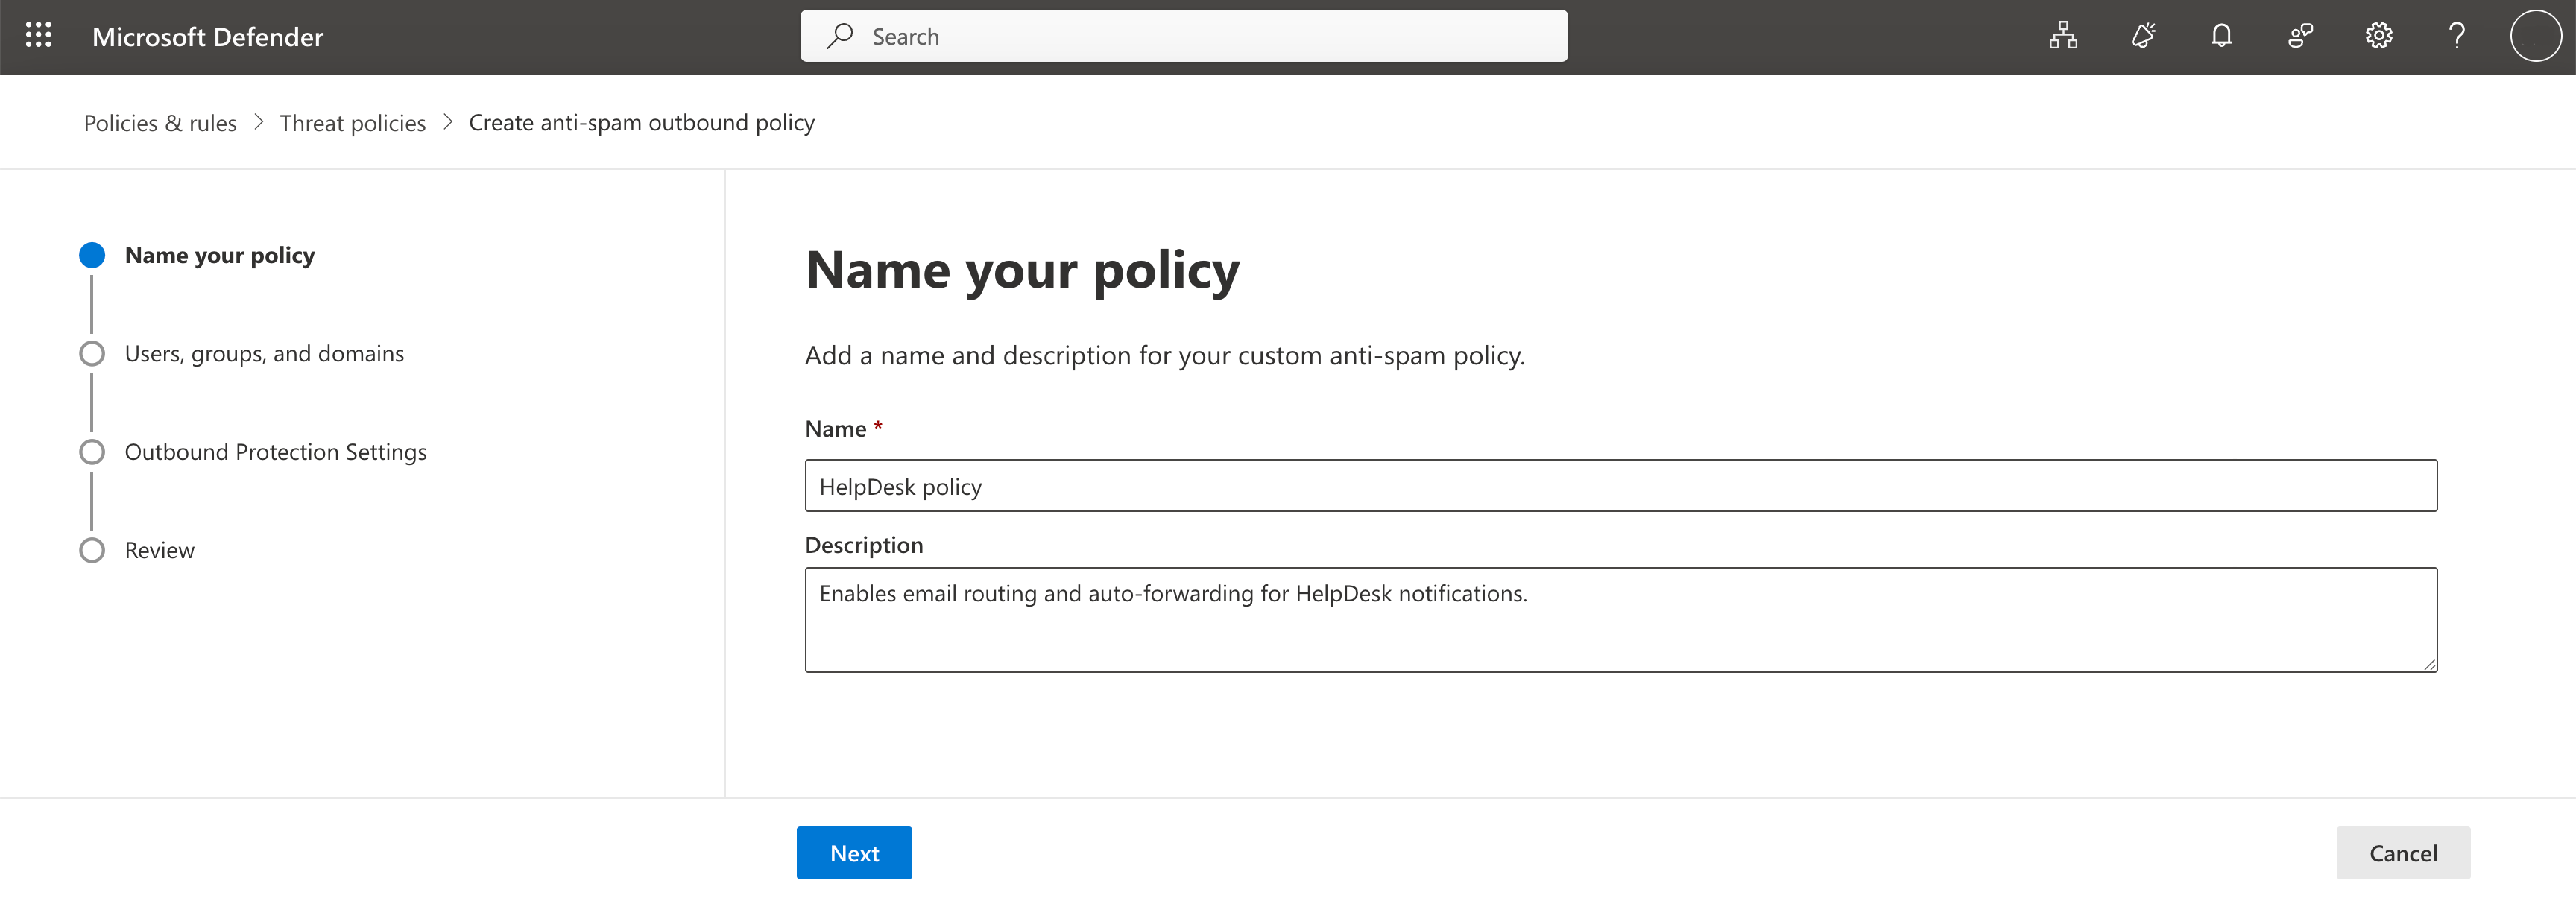Click the Microsoft Defender title
This screenshot has width=2576, height=898.
[208, 37]
